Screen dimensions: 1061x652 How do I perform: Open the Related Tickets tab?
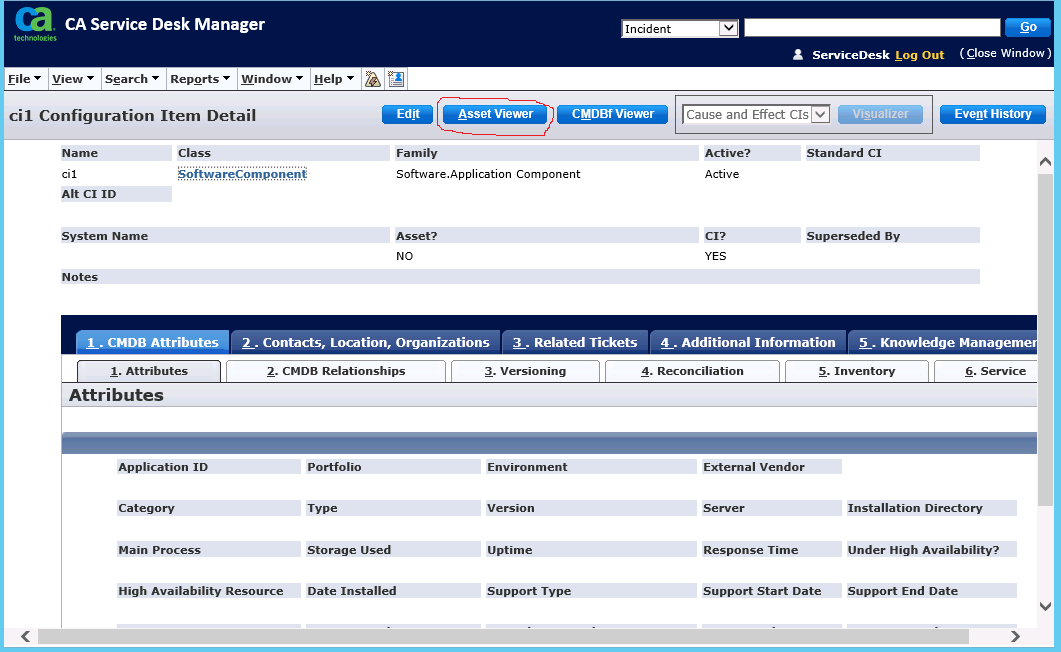pyautogui.click(x=575, y=342)
